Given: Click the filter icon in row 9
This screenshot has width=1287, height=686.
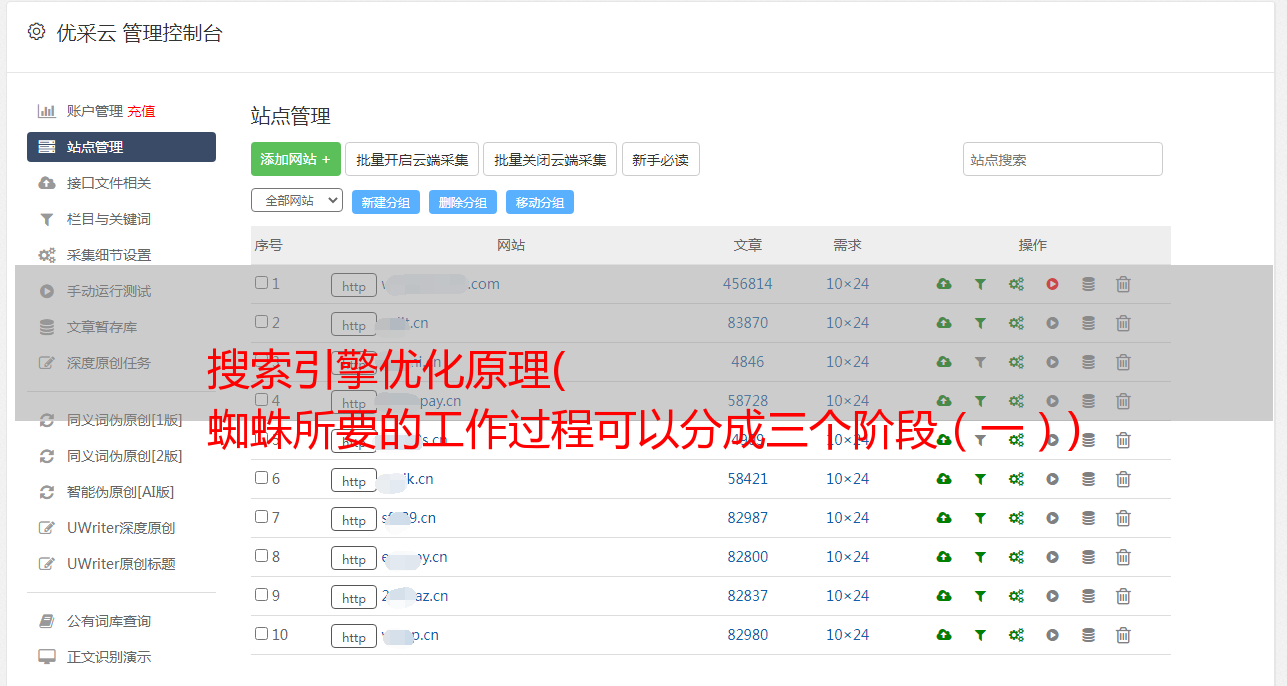Looking at the screenshot, I should pyautogui.click(x=980, y=596).
